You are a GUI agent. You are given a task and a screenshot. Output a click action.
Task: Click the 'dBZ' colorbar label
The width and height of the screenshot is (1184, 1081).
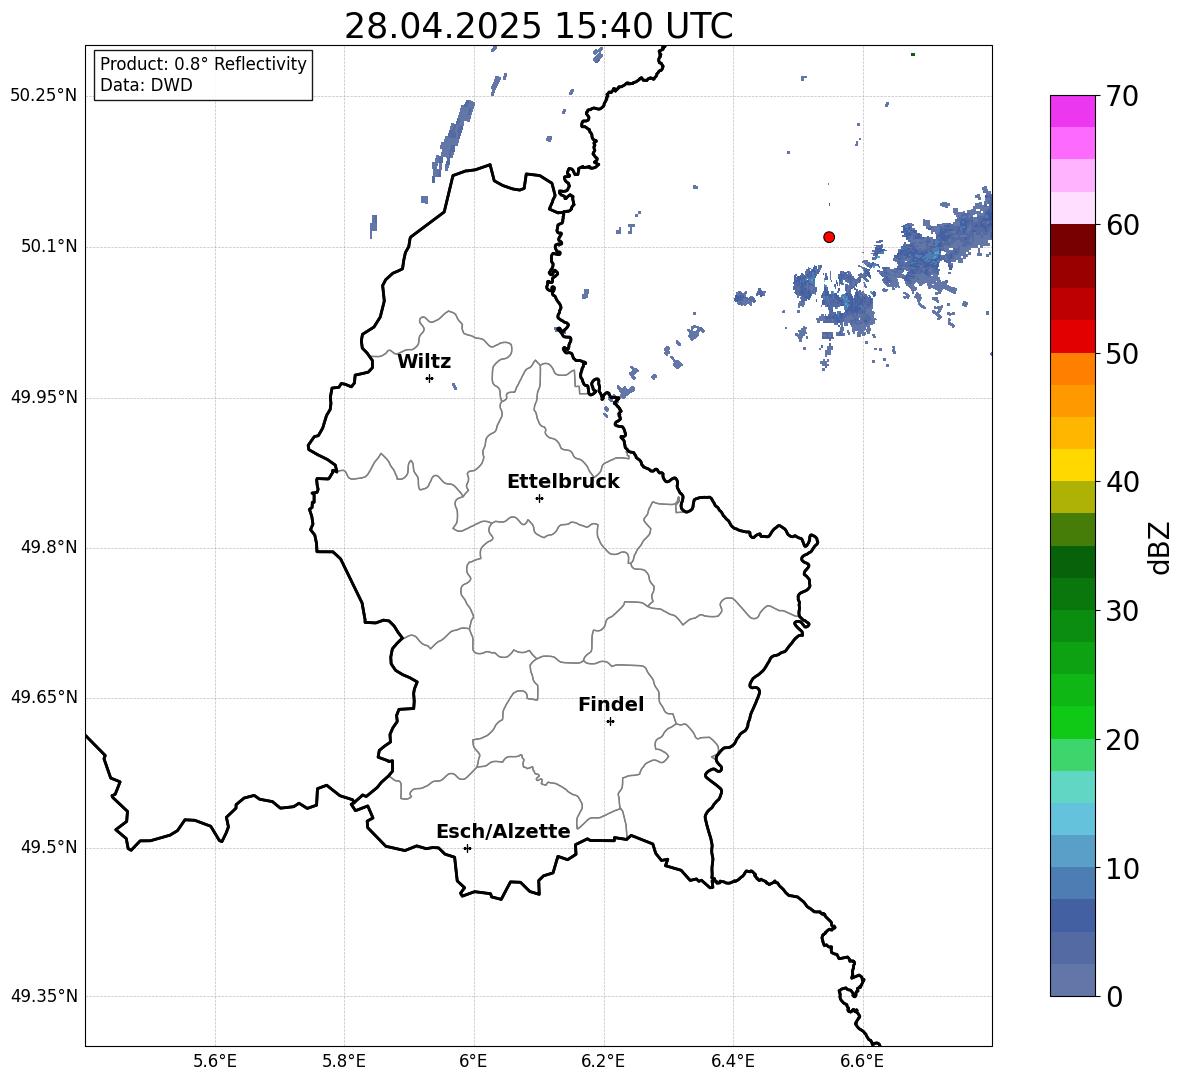[1161, 548]
